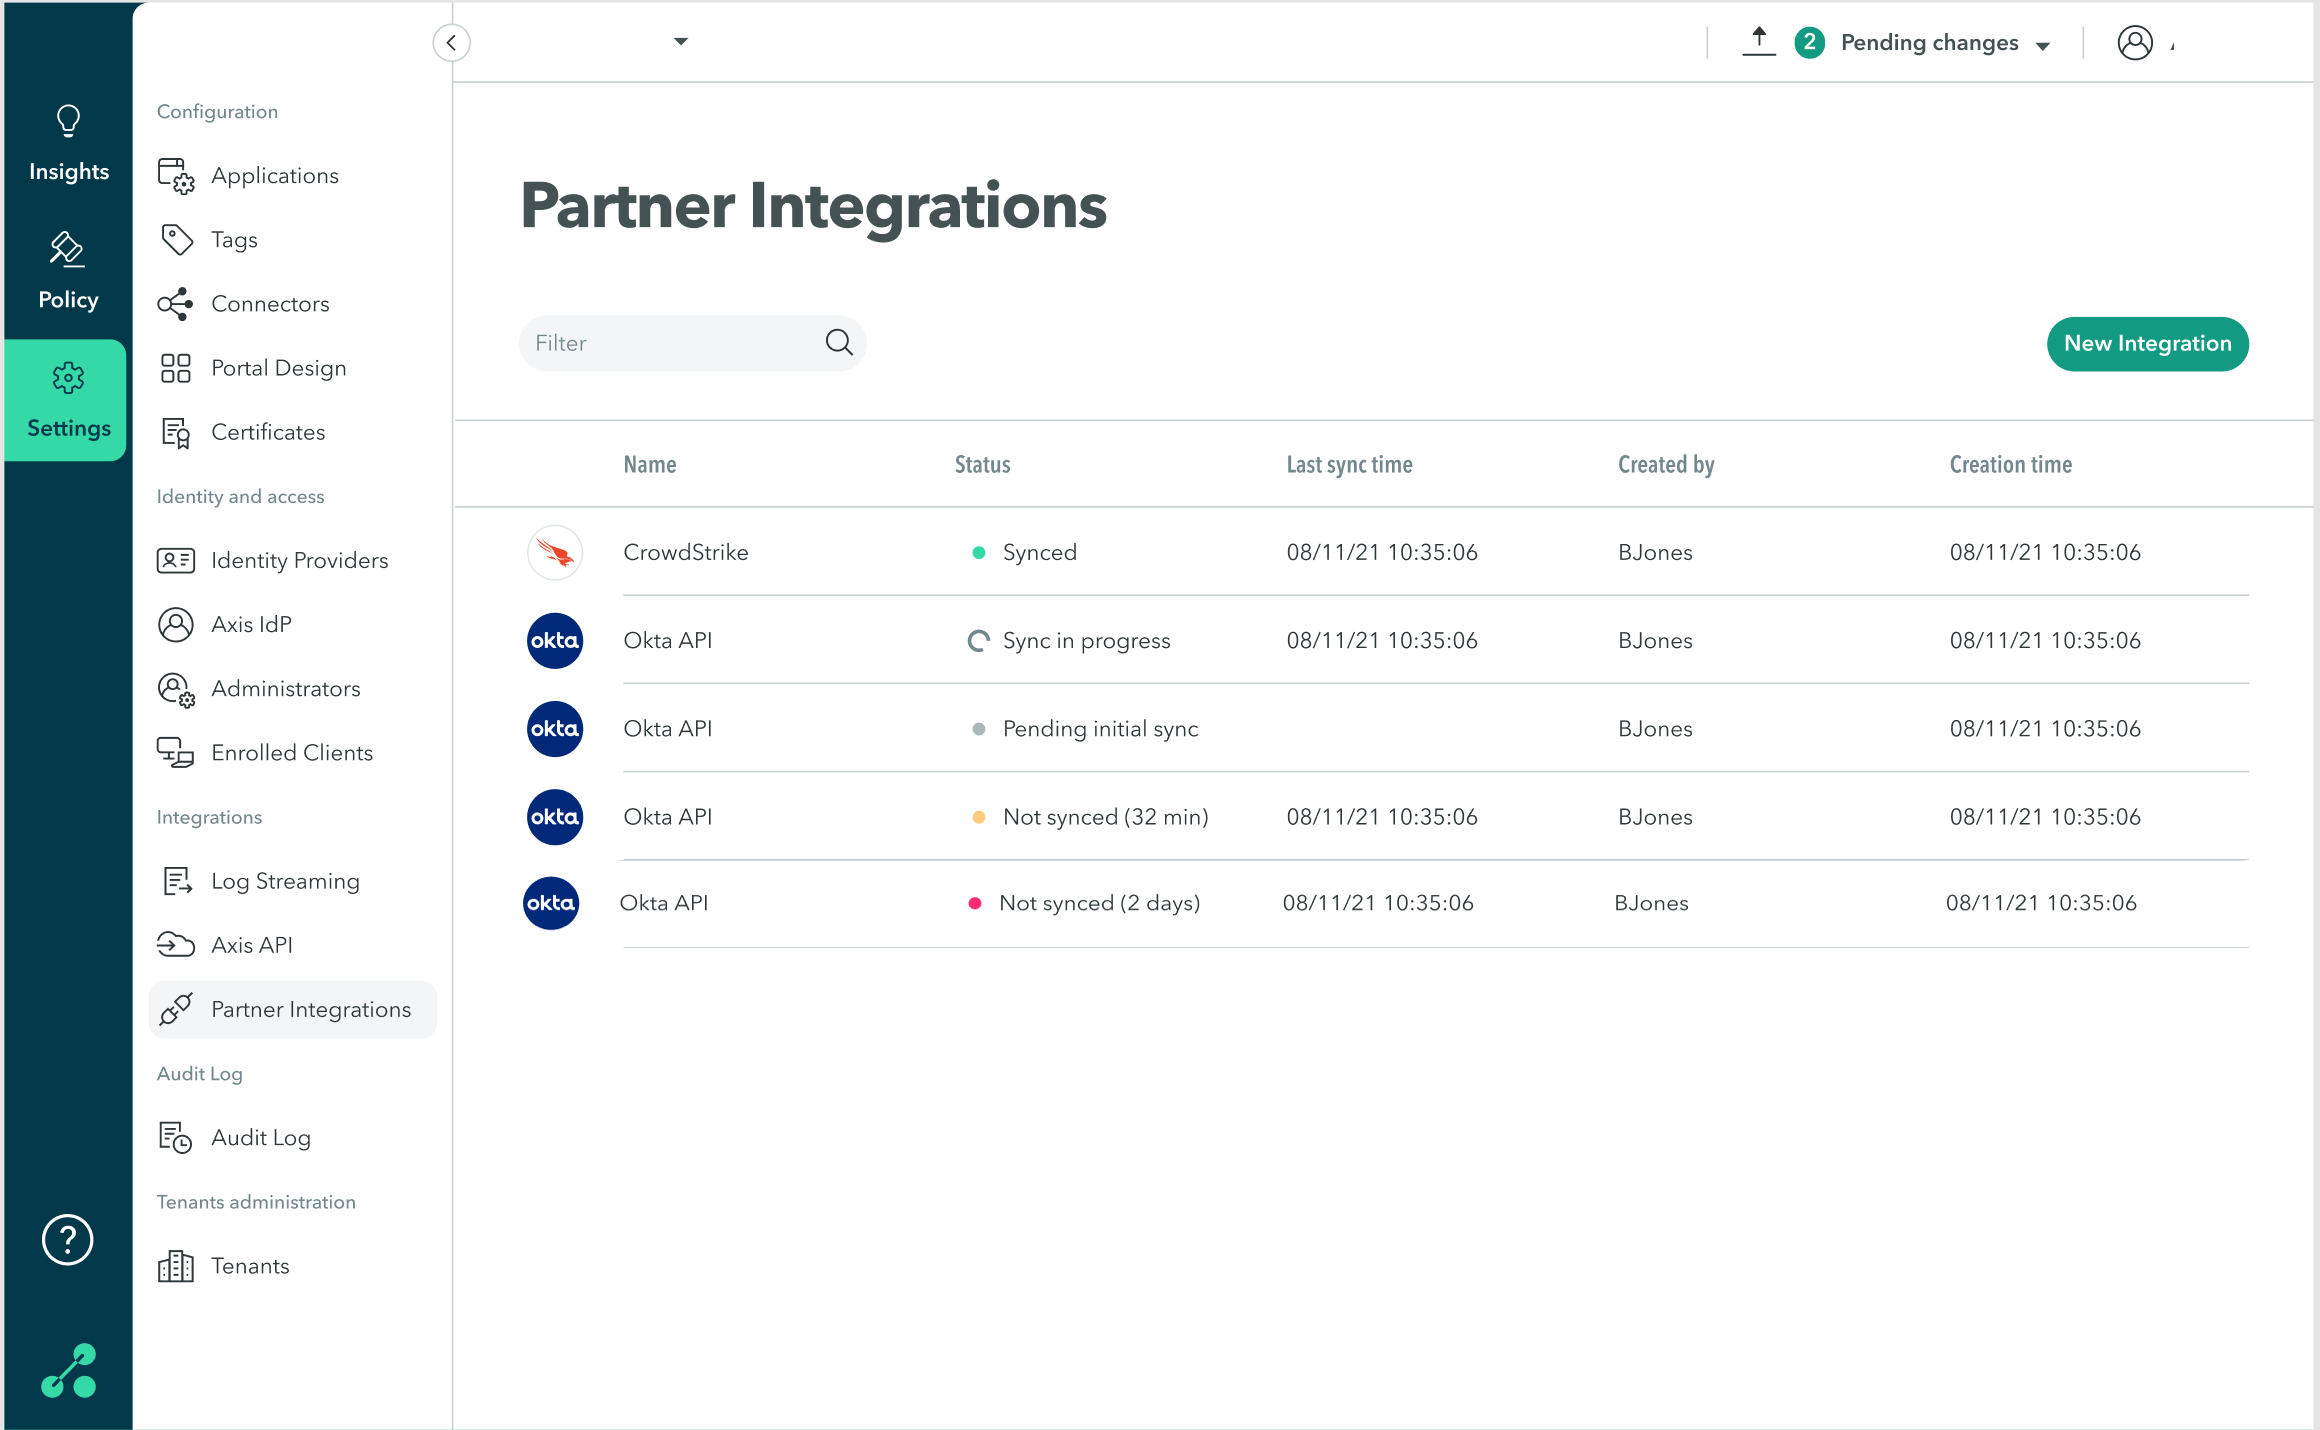Click the New Integration button
Image resolution: width=2320 pixels, height=1430 pixels.
click(2147, 343)
